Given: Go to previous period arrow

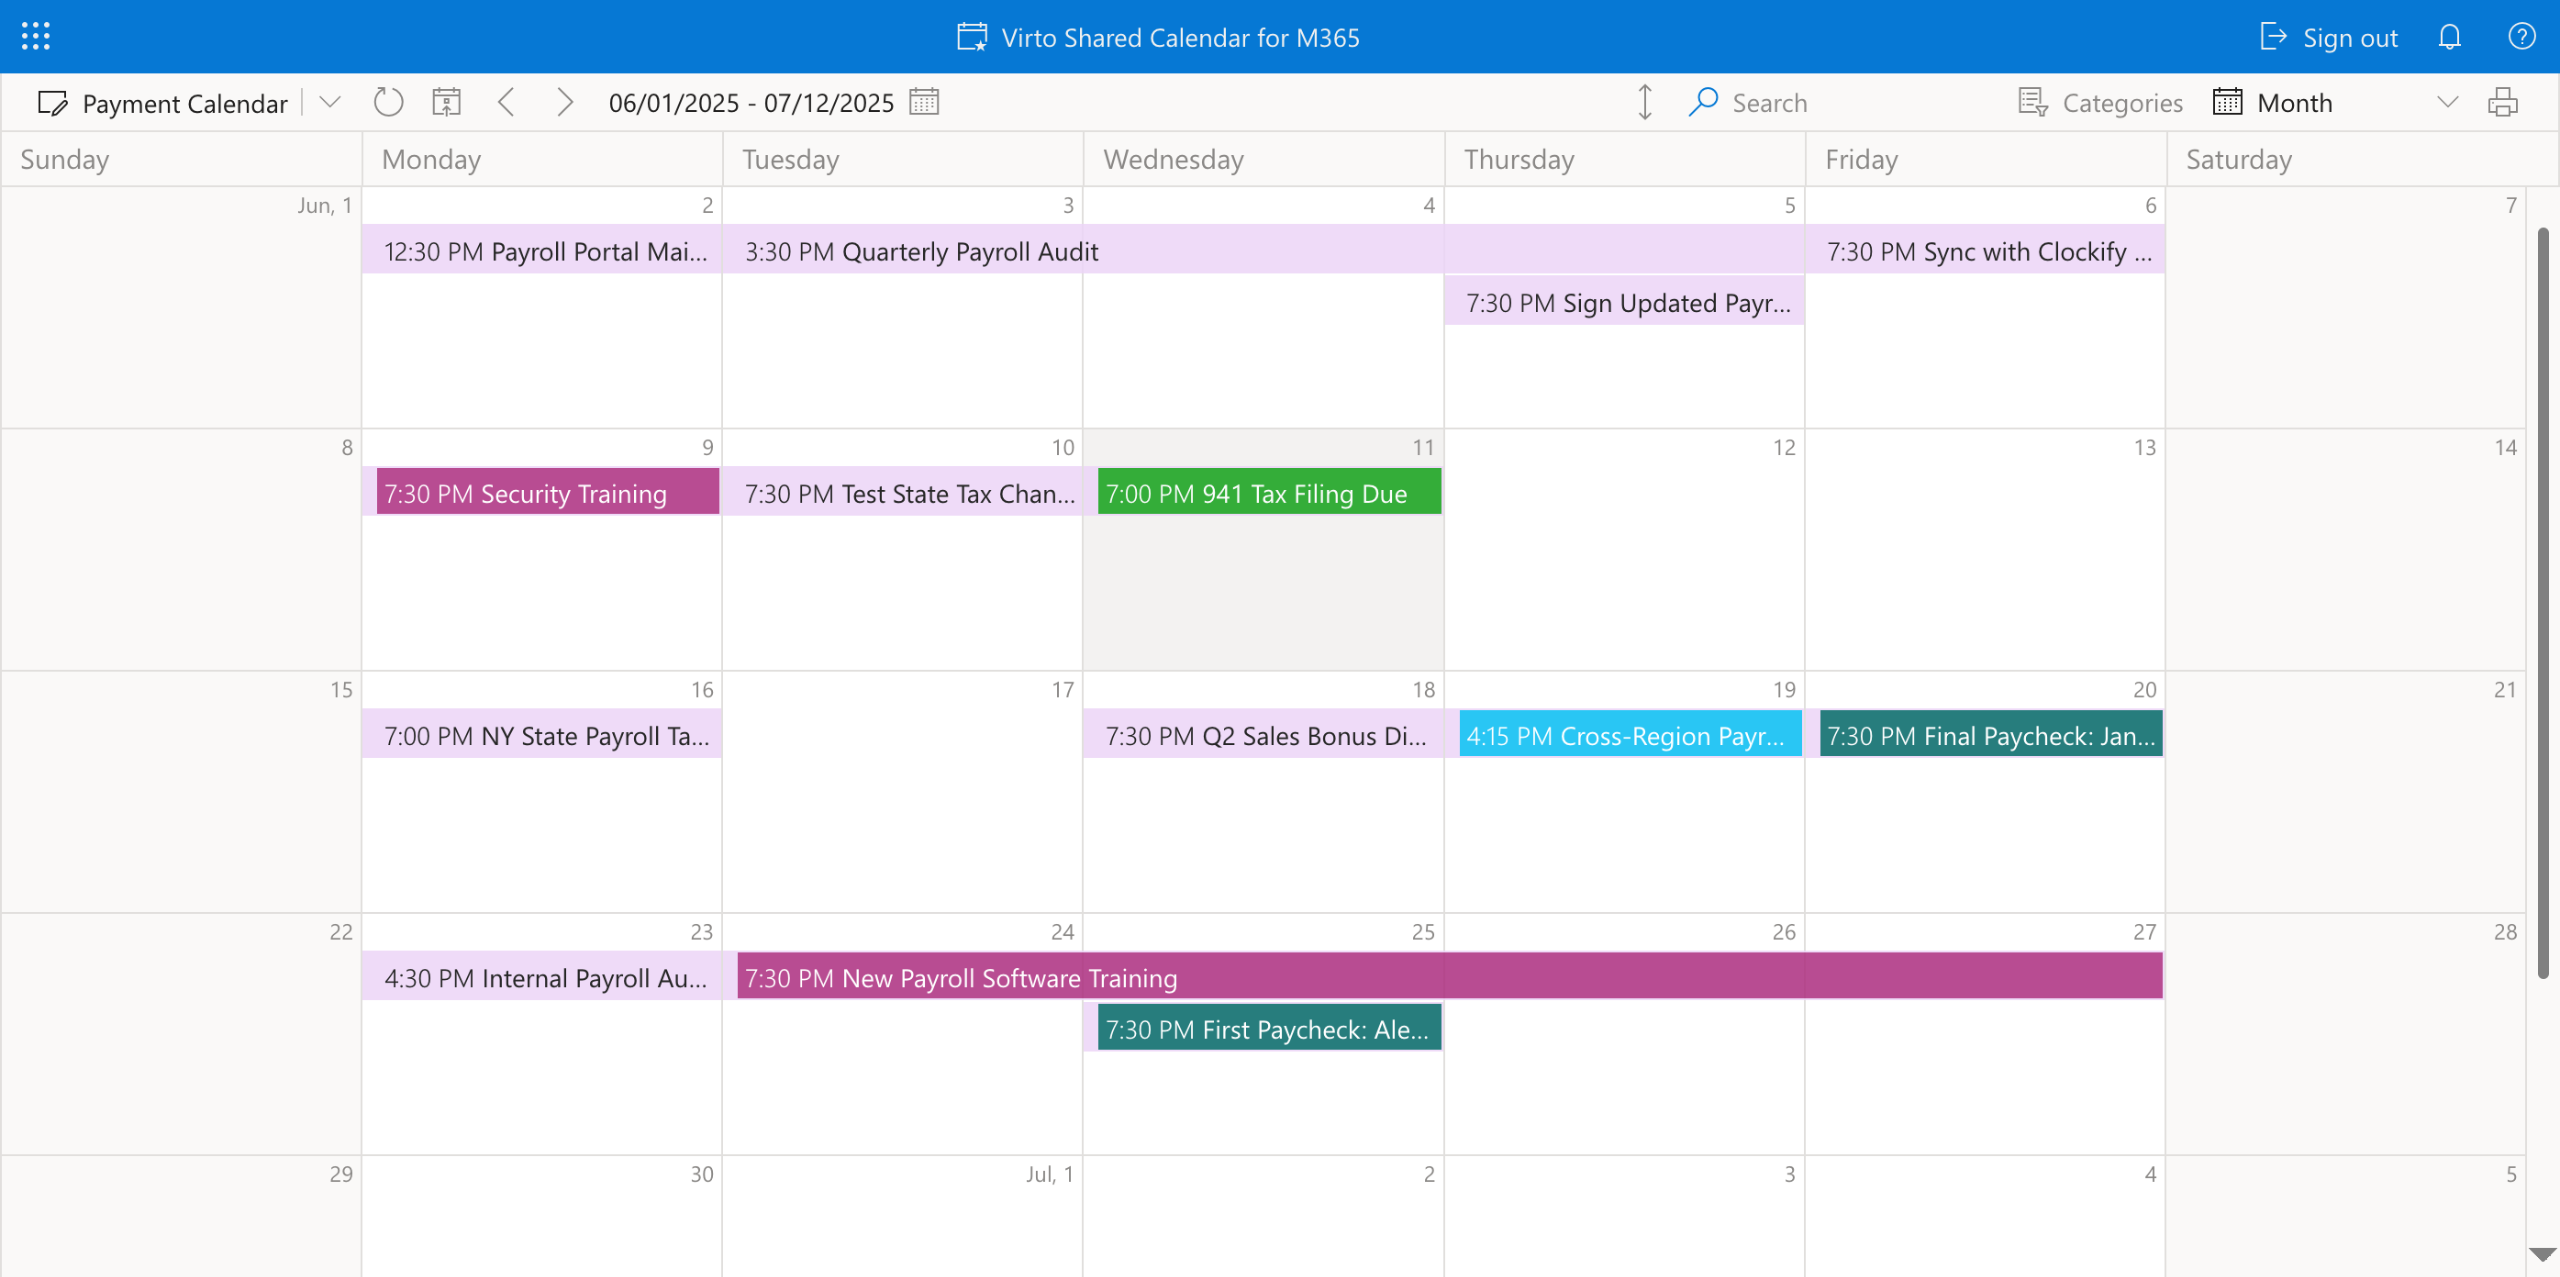Looking at the screenshot, I should point(507,102).
